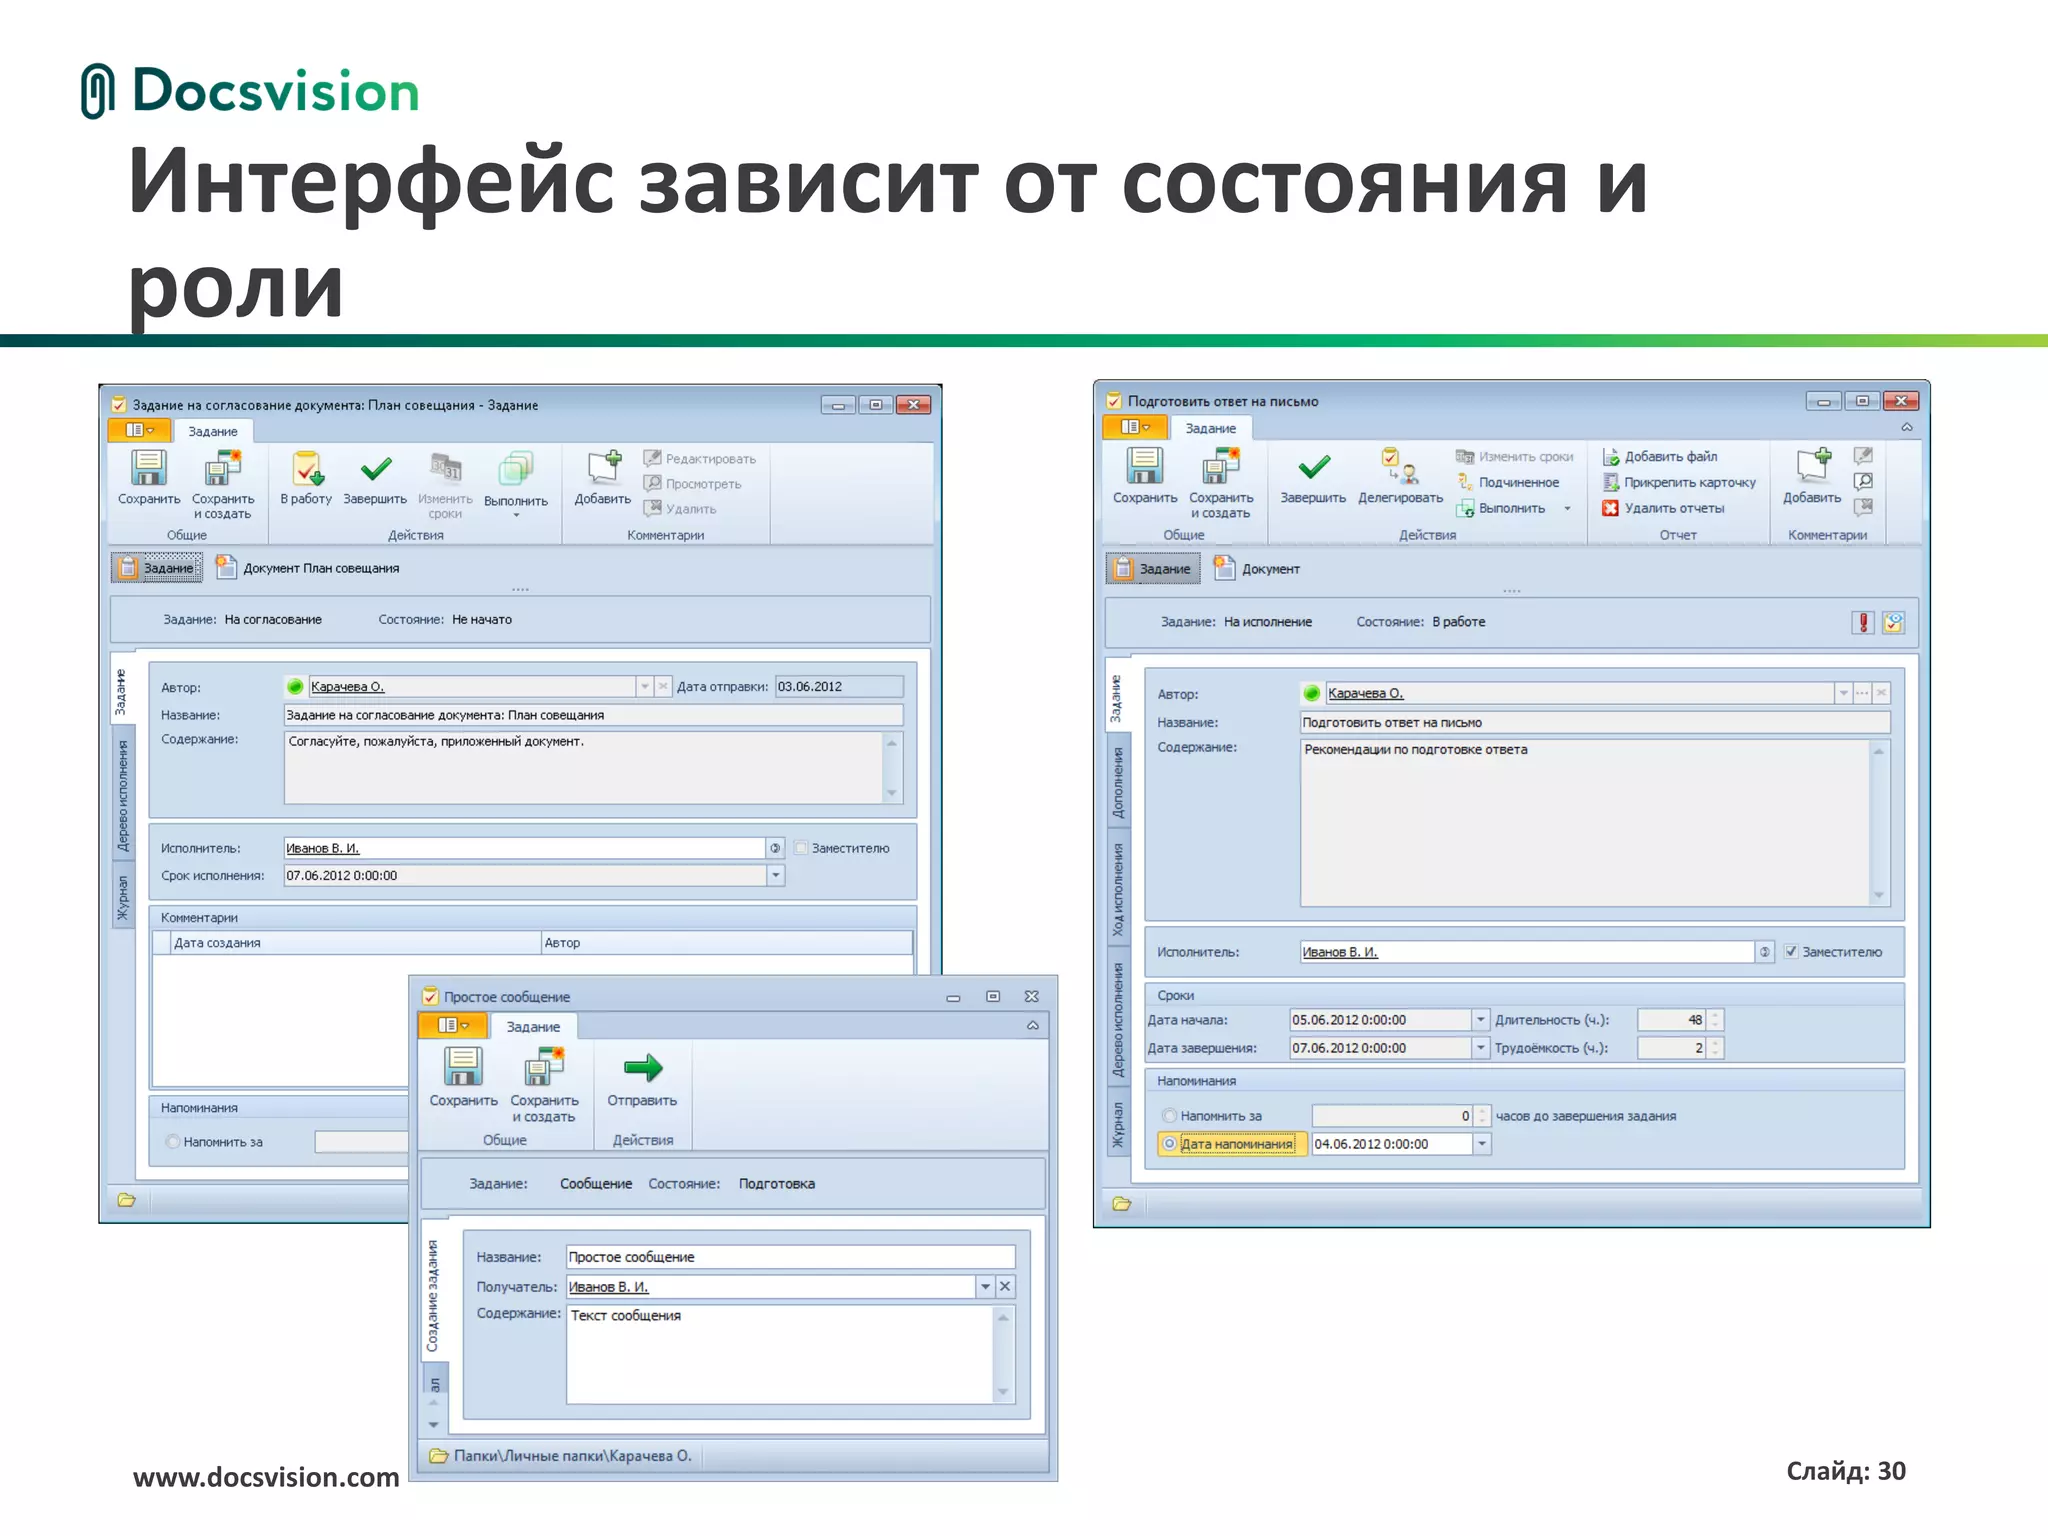Click Изменить сроки in Подготовить ответ window

click(1515, 456)
